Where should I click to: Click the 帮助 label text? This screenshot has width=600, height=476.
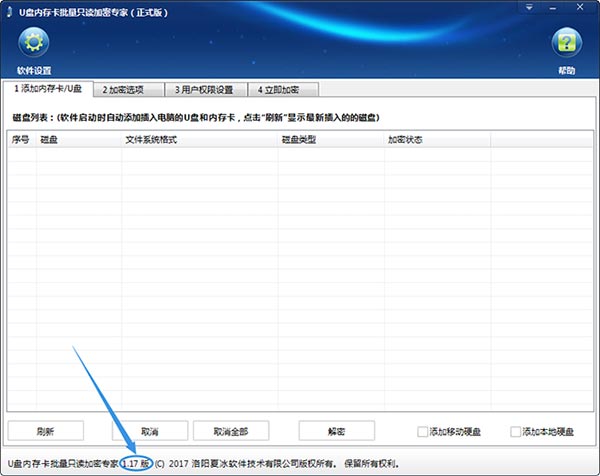(567, 70)
